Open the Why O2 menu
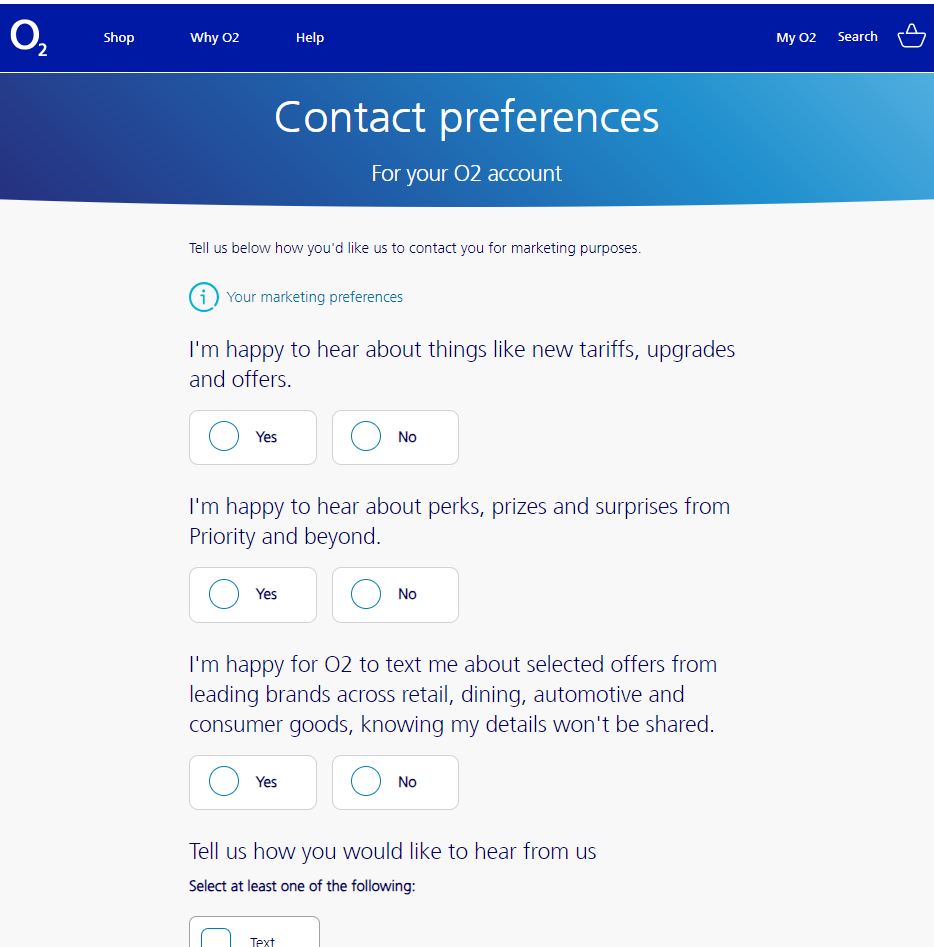Viewport: 934px width, 947px height. tap(214, 37)
